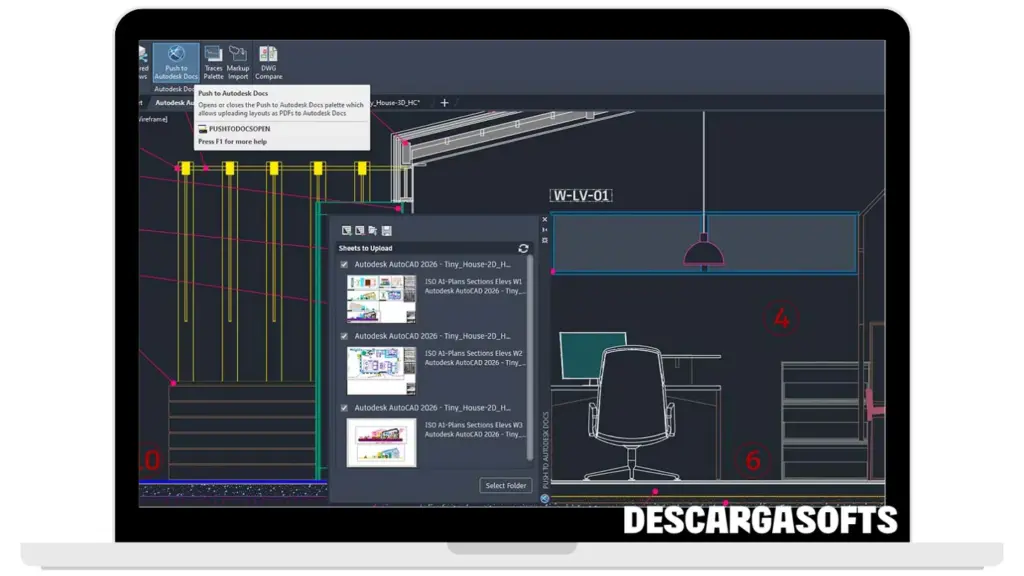The image size is (1024, 576).
Task: Open palette properties gear on title bar
Action: [545, 240]
